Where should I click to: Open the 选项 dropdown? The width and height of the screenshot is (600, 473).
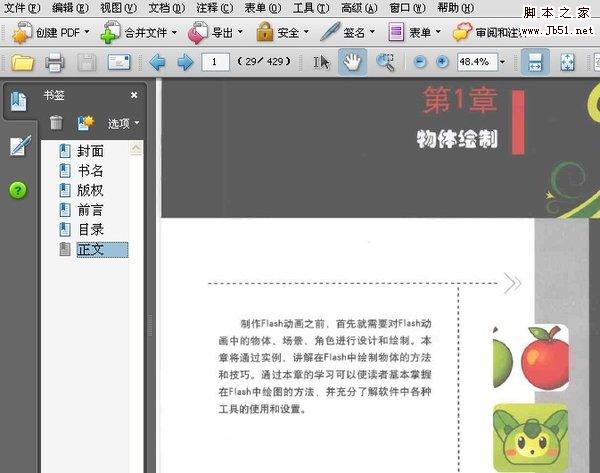coord(123,123)
